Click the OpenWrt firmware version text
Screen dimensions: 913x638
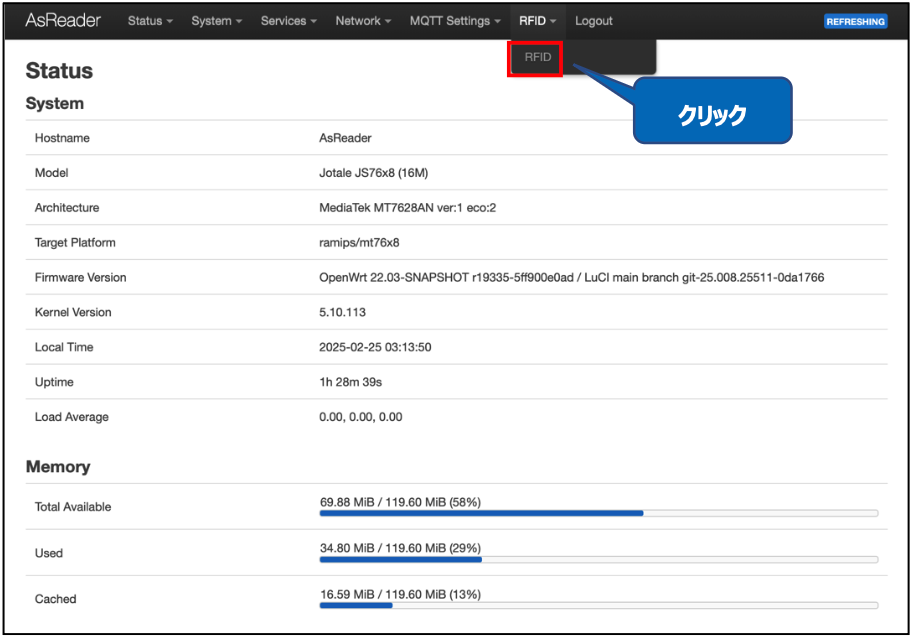click(571, 277)
